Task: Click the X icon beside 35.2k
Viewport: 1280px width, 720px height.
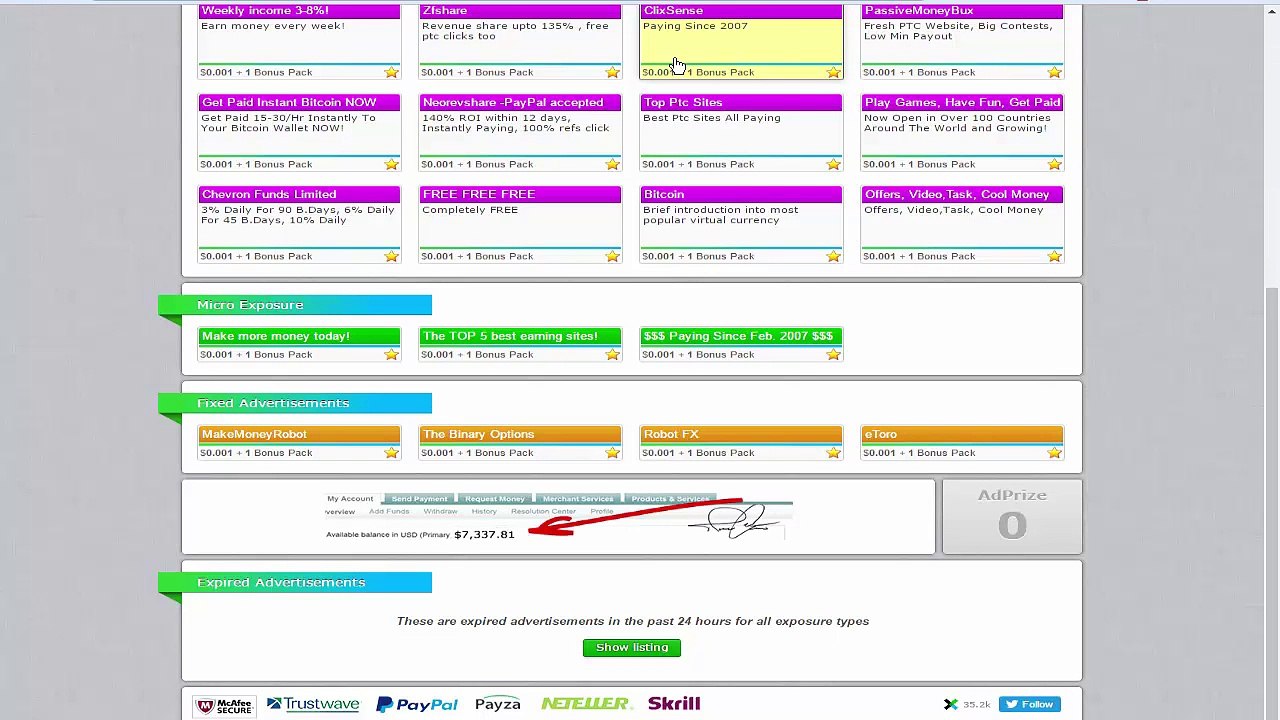Action: (950, 704)
